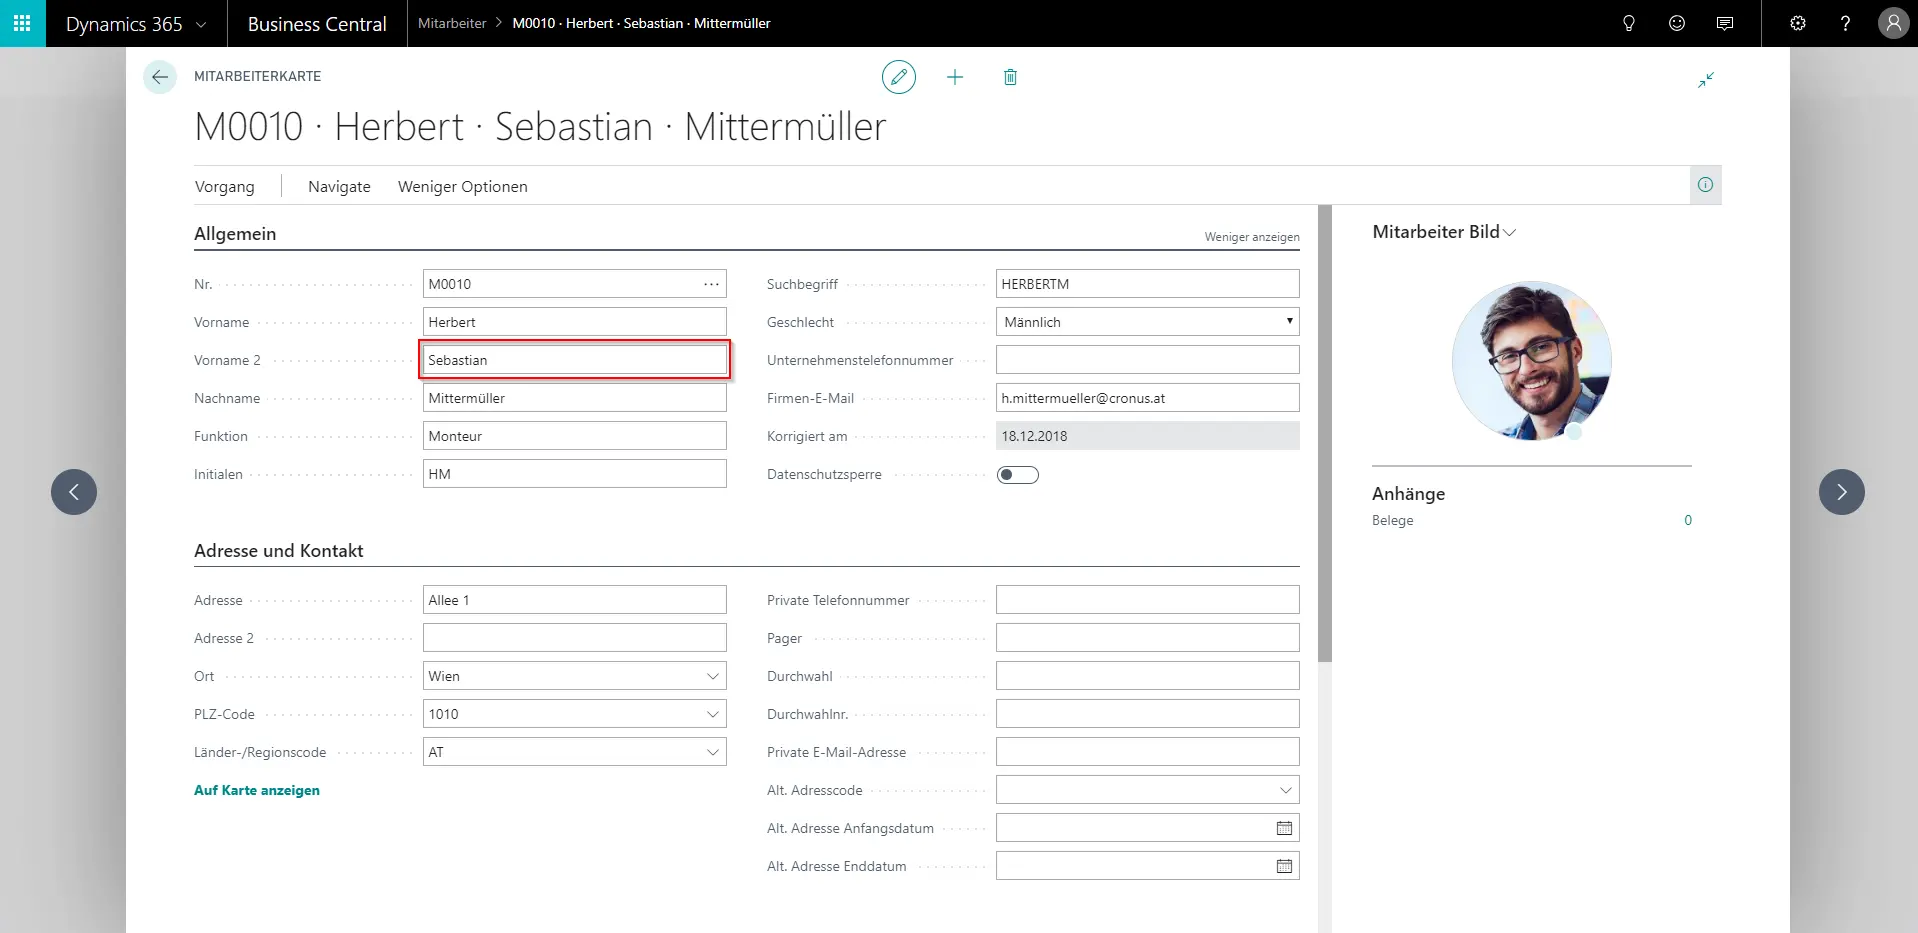The width and height of the screenshot is (1918, 933).
Task: Open the user account avatar
Action: [1893, 23]
